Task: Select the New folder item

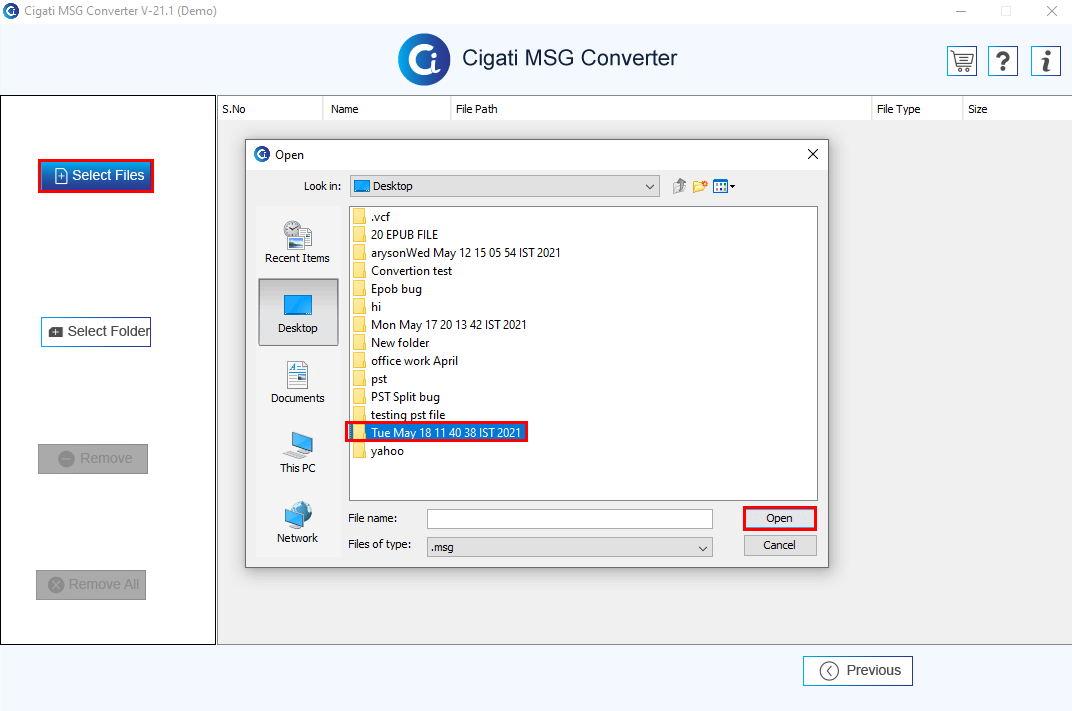Action: point(392,343)
